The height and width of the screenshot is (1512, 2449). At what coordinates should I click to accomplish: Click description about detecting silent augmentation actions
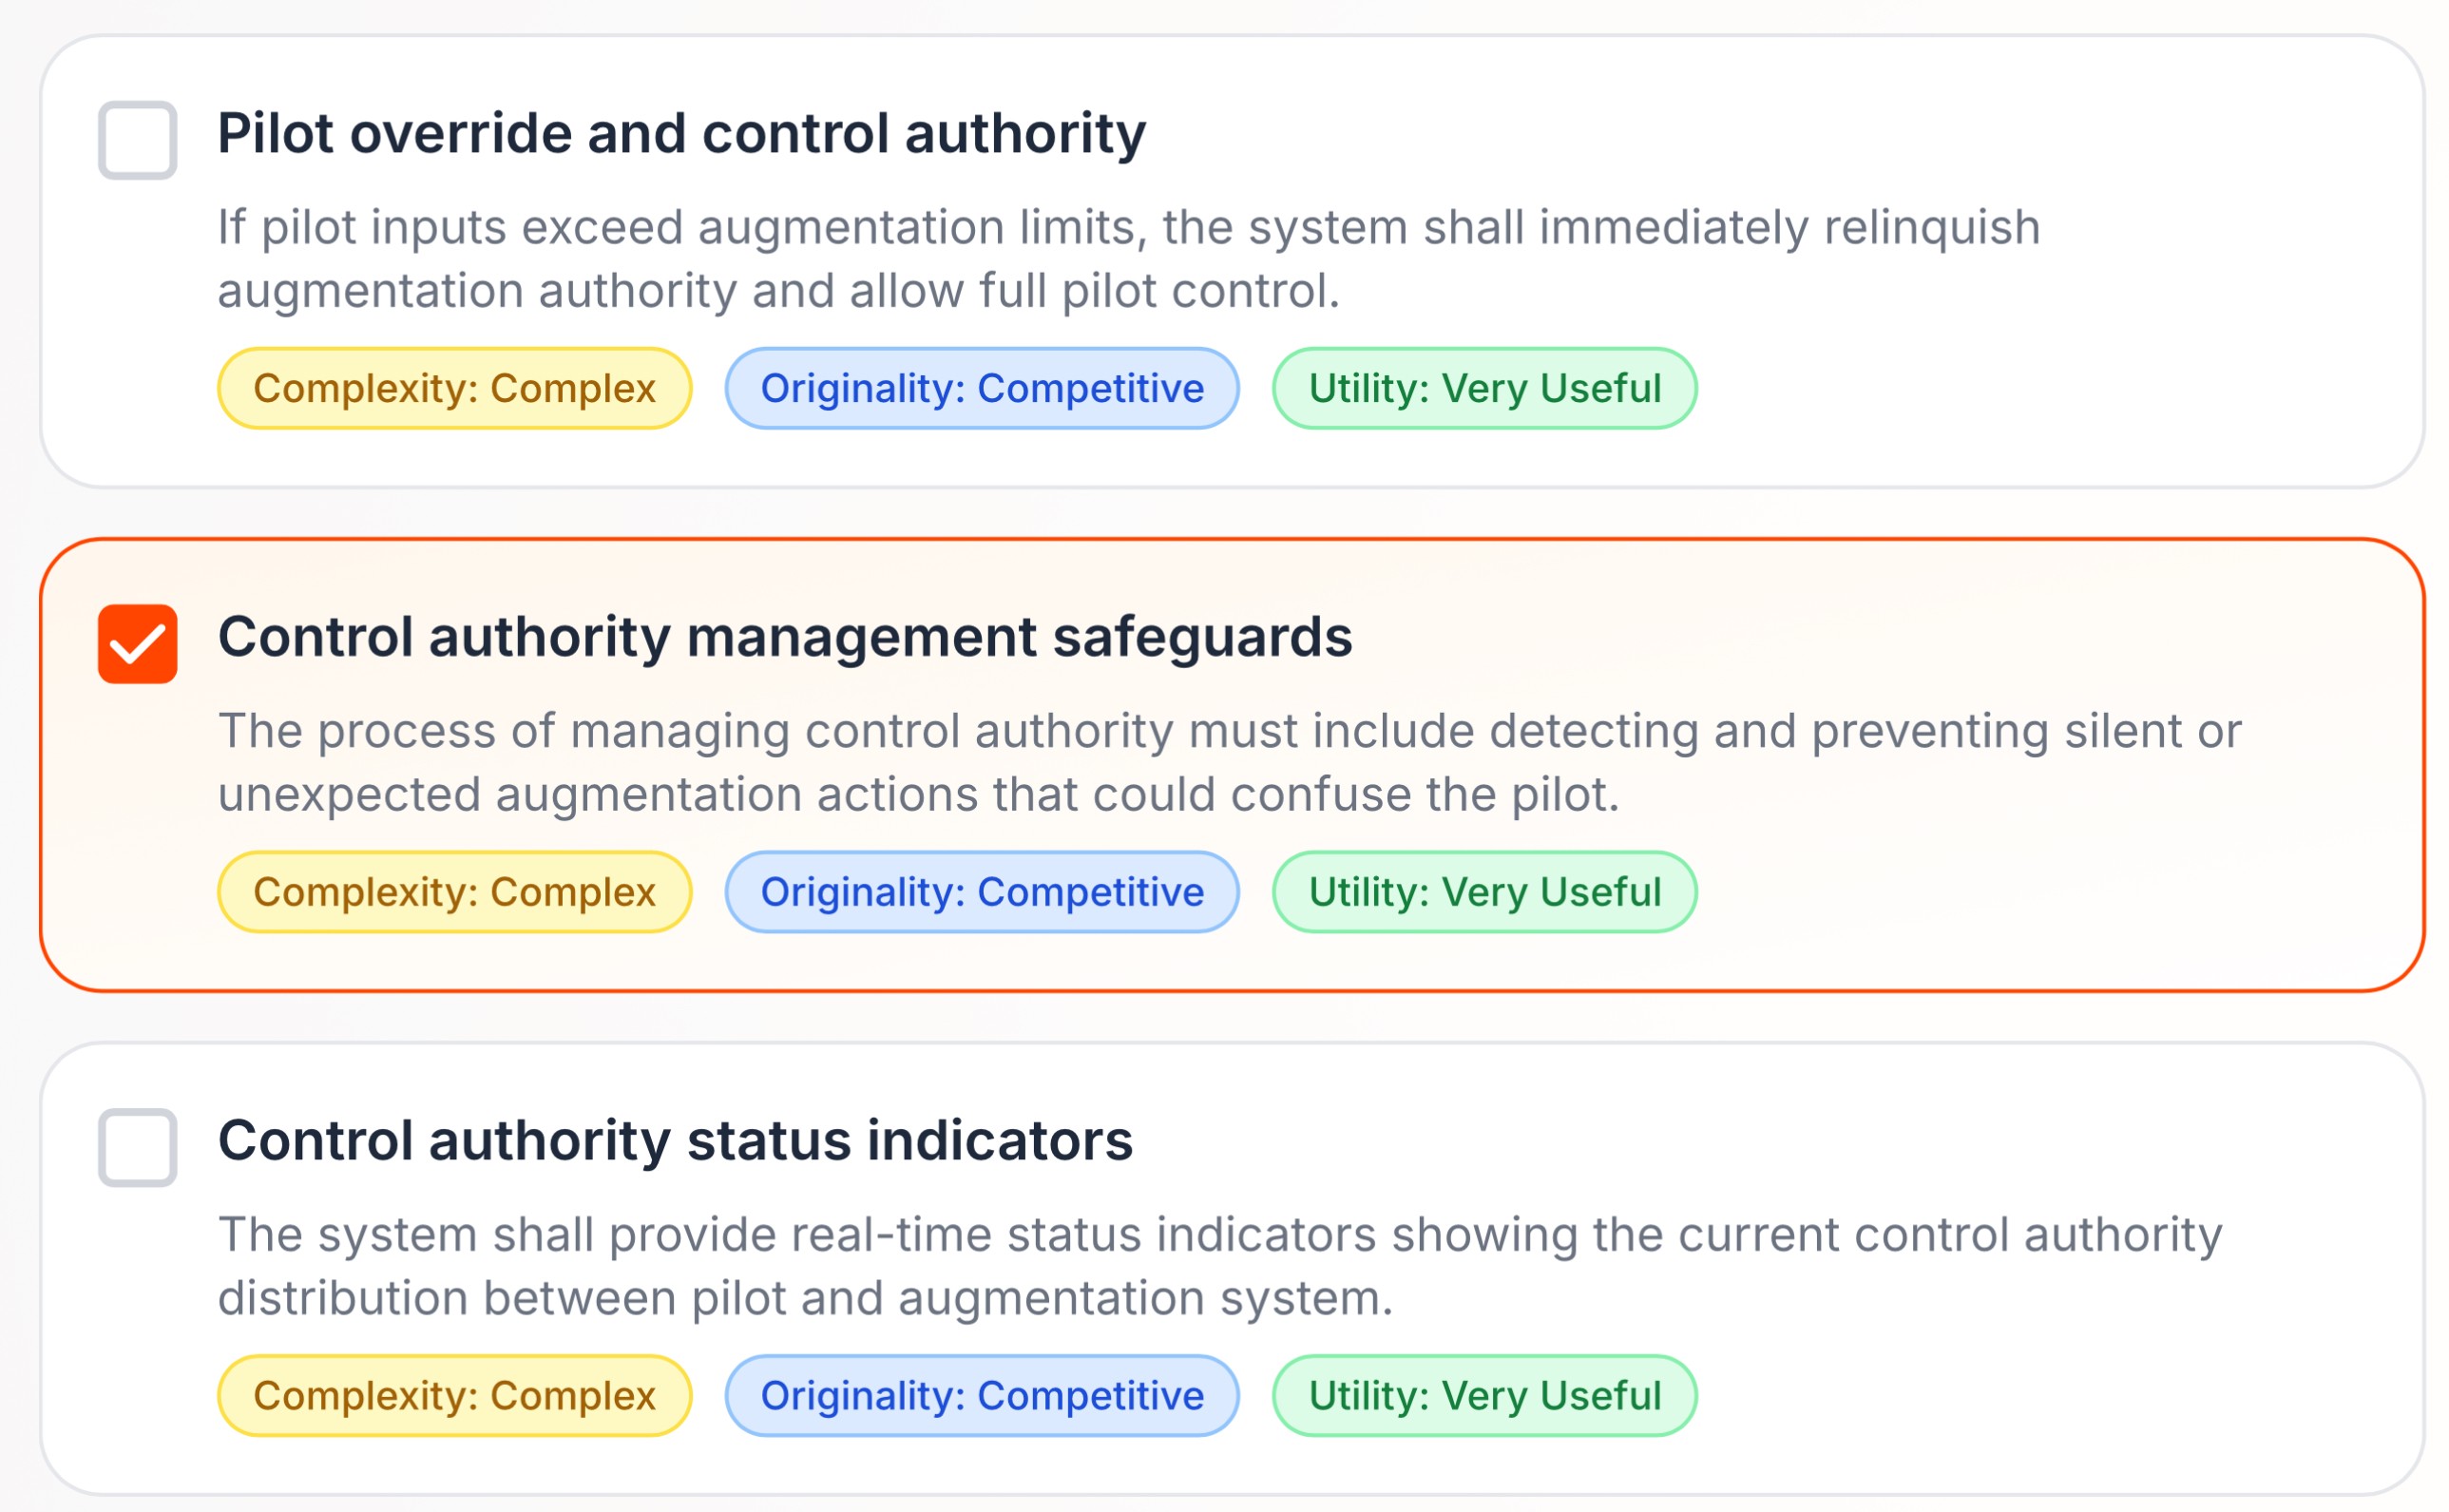point(1228,762)
